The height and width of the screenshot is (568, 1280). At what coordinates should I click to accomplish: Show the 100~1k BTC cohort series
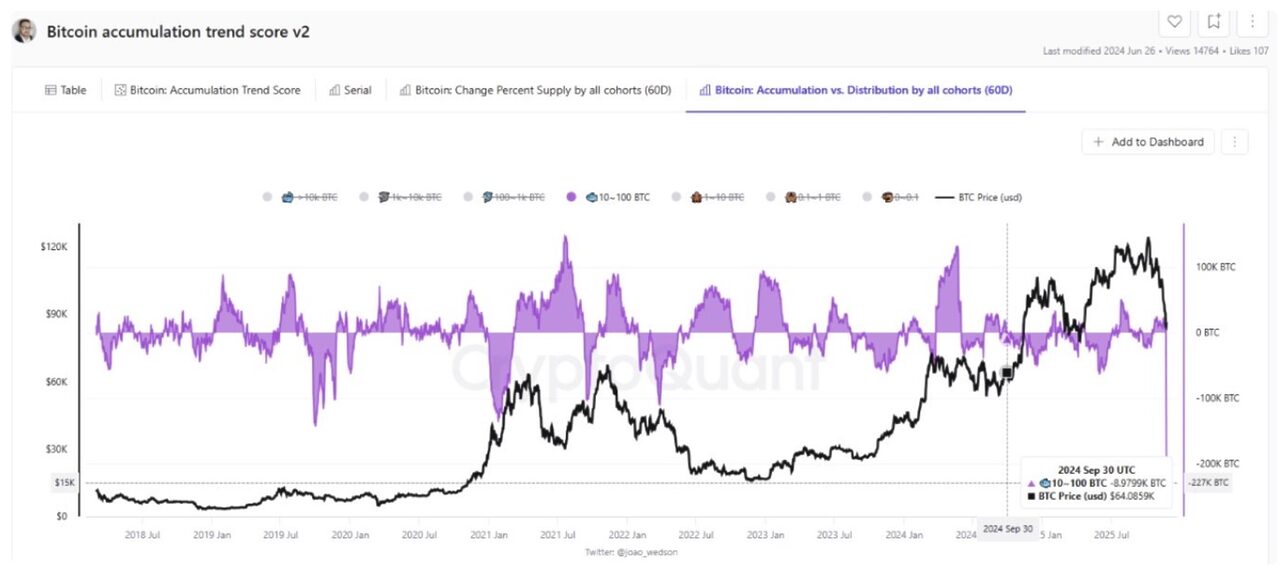click(514, 197)
